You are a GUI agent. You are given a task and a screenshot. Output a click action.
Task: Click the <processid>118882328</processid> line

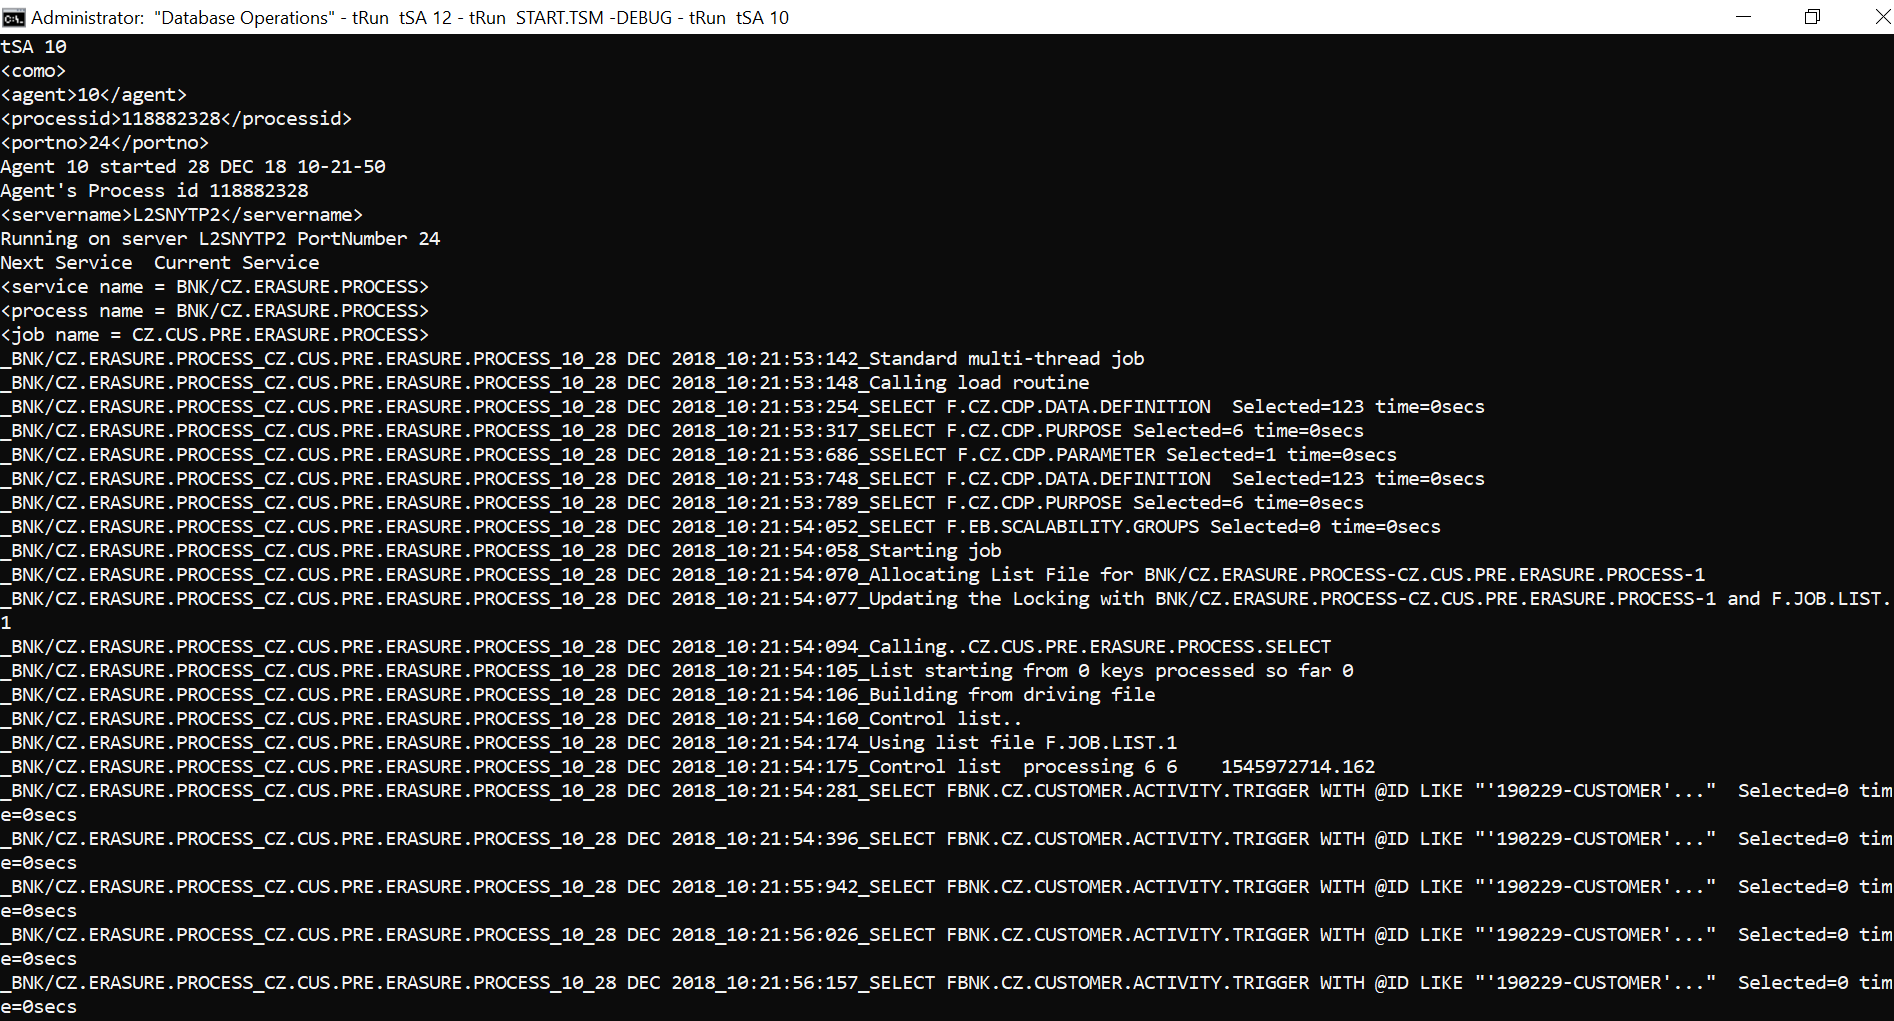(x=176, y=119)
